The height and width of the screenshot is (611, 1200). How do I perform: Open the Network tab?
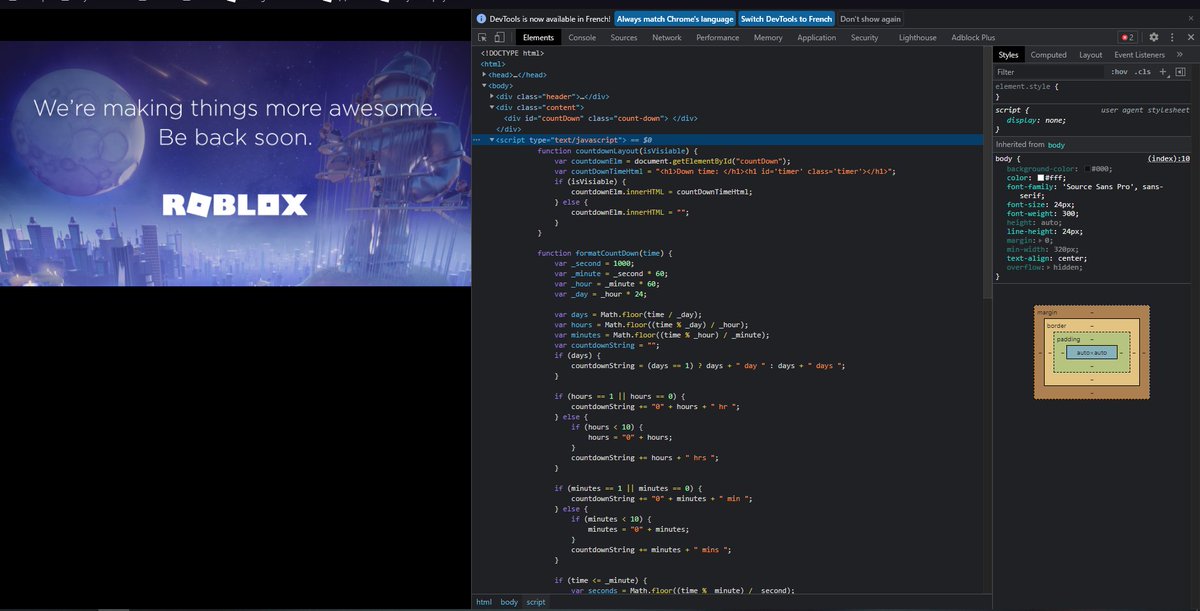(667, 37)
